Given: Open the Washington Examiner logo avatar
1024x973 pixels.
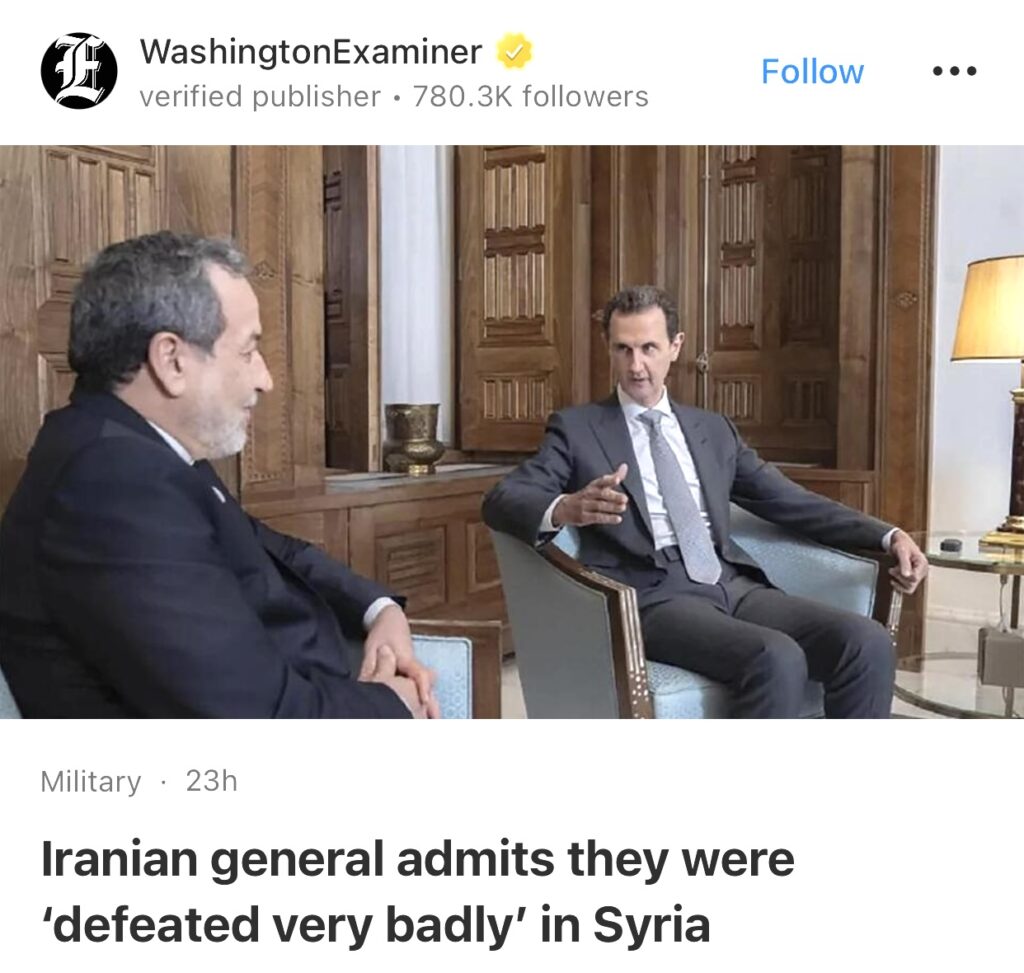Looking at the screenshot, I should tap(79, 70).
